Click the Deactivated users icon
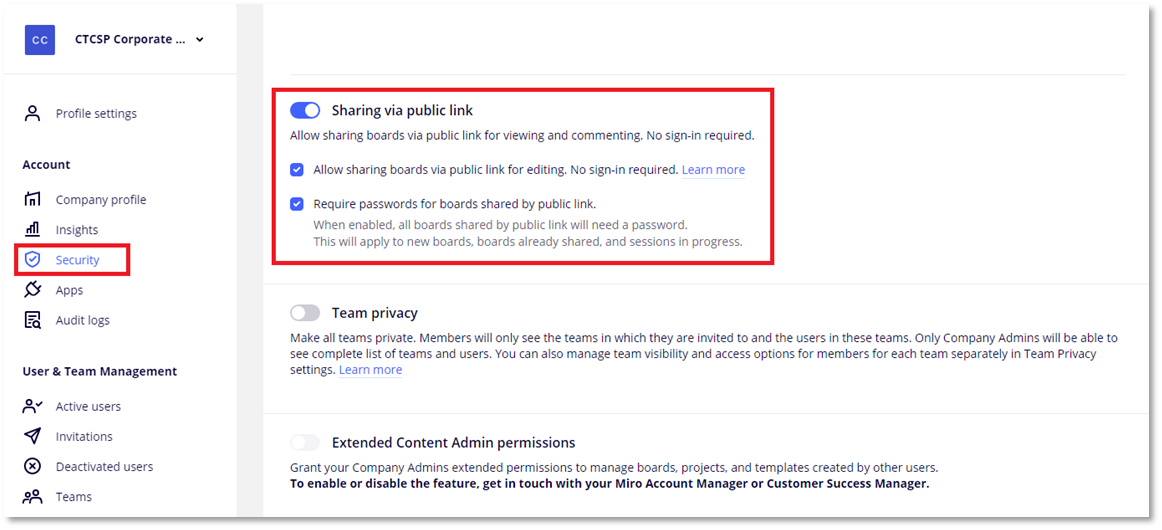The width and height of the screenshot is (1162, 530). 32,466
